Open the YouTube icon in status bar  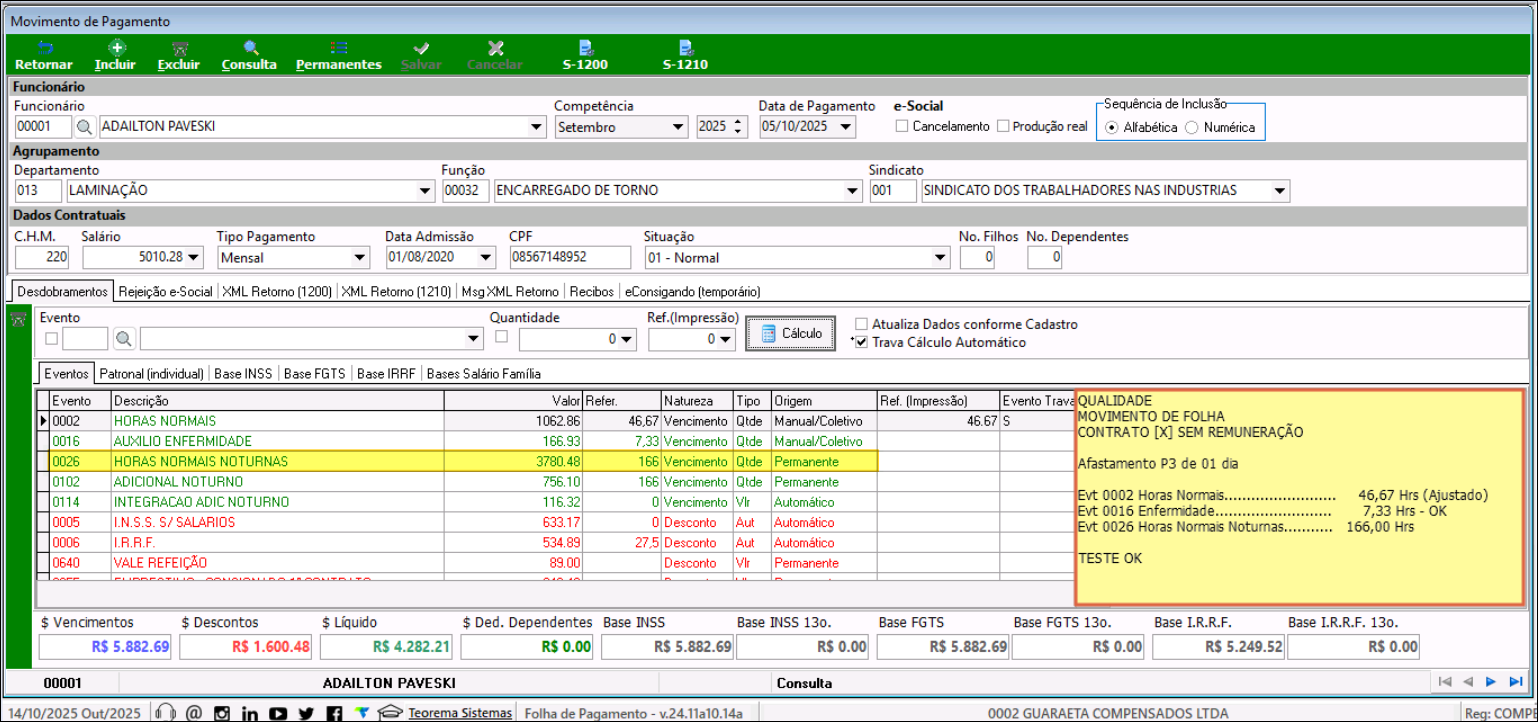pos(278,713)
